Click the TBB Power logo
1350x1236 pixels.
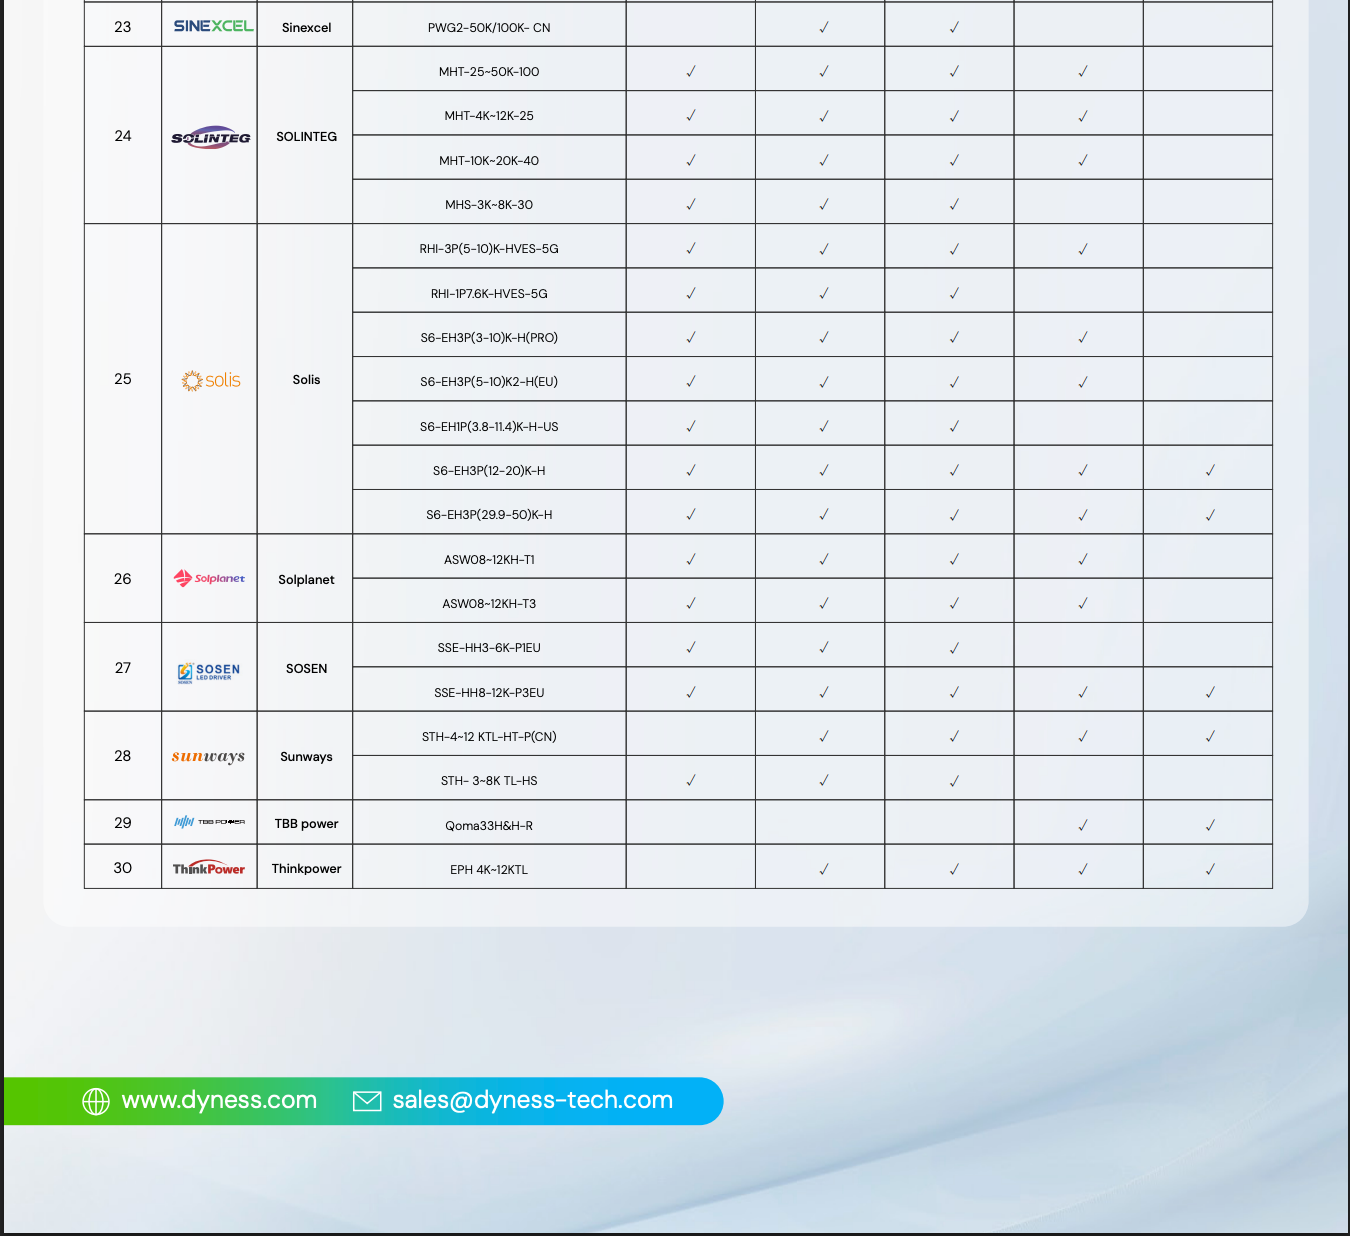click(210, 822)
